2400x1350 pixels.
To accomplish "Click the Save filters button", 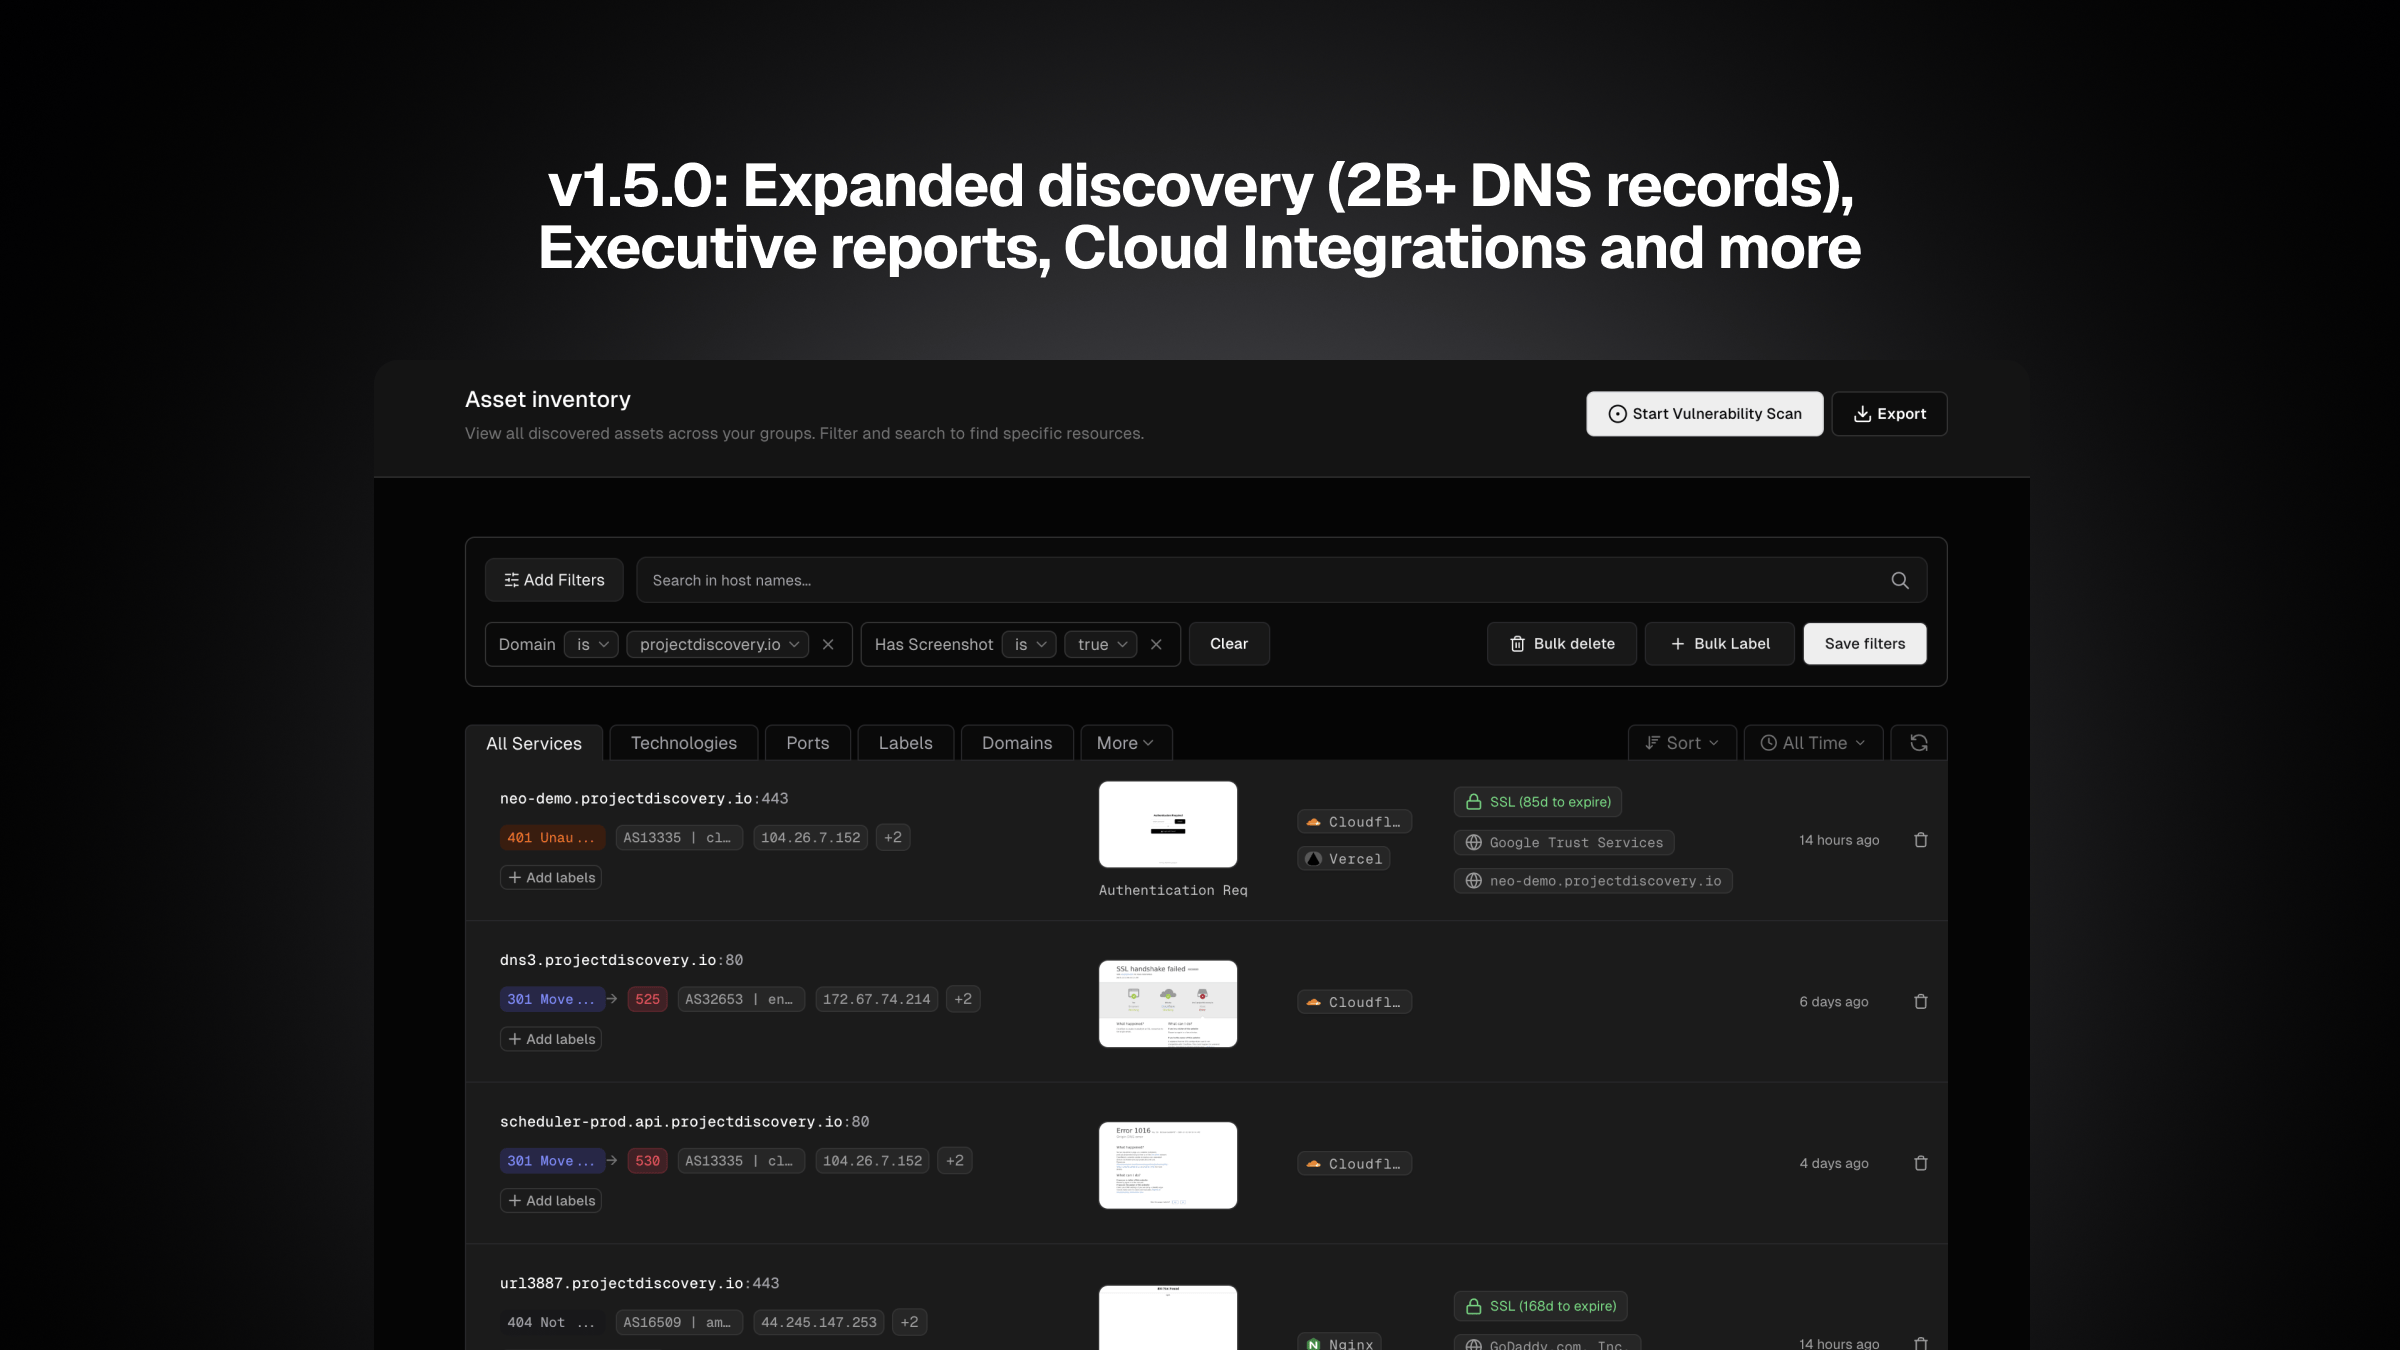I will pyautogui.click(x=1864, y=644).
